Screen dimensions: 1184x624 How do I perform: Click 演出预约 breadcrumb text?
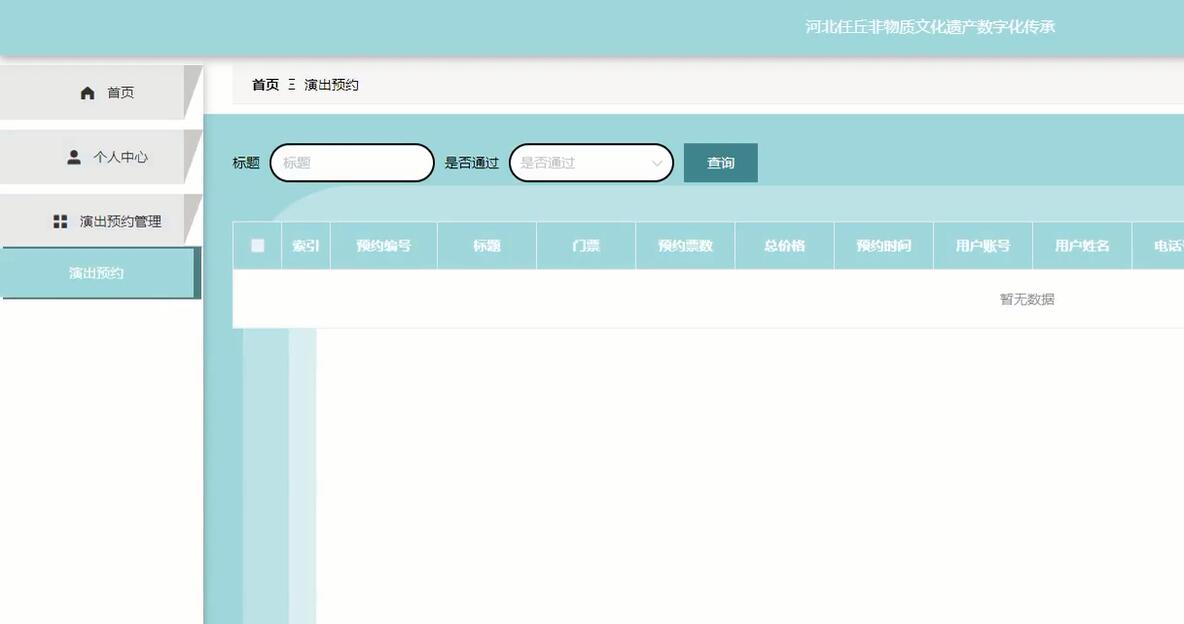331,85
